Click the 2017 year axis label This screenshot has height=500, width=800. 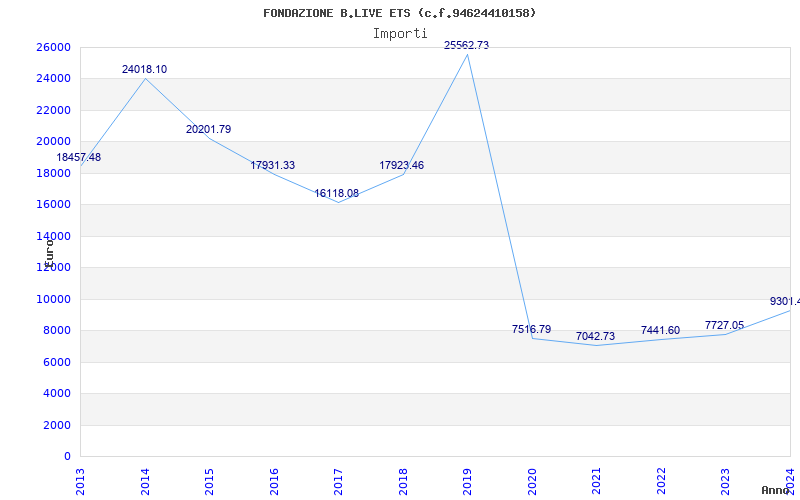[x=339, y=481]
